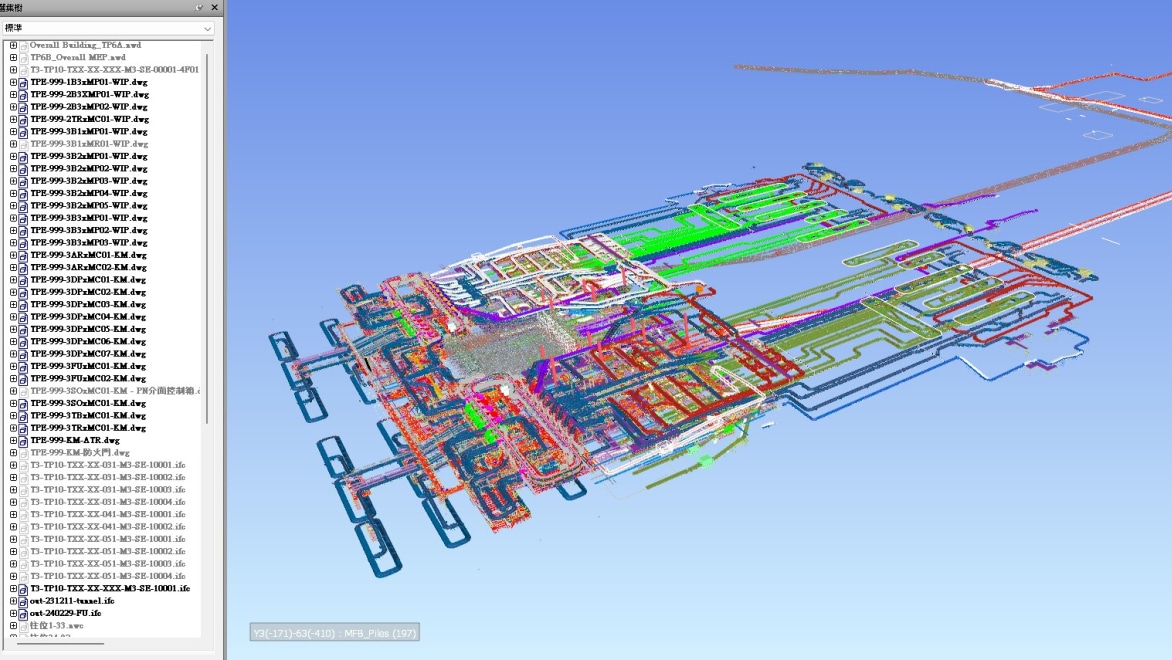Click file icon of TPE-999-KM-ATR.dwg
The height and width of the screenshot is (660, 1172).
(23, 440)
